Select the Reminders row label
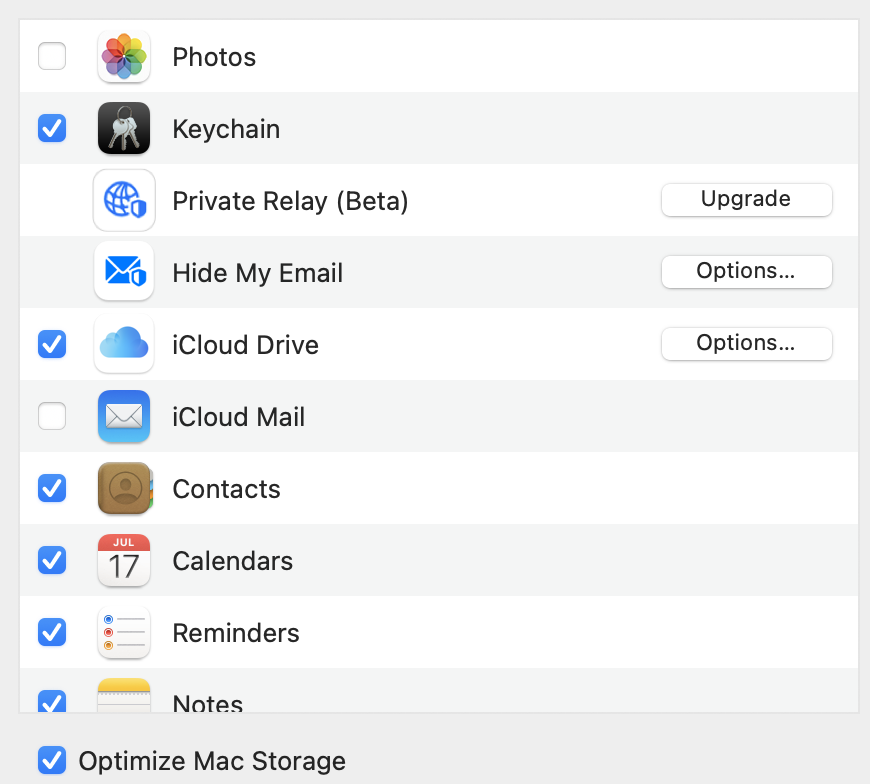 point(236,633)
